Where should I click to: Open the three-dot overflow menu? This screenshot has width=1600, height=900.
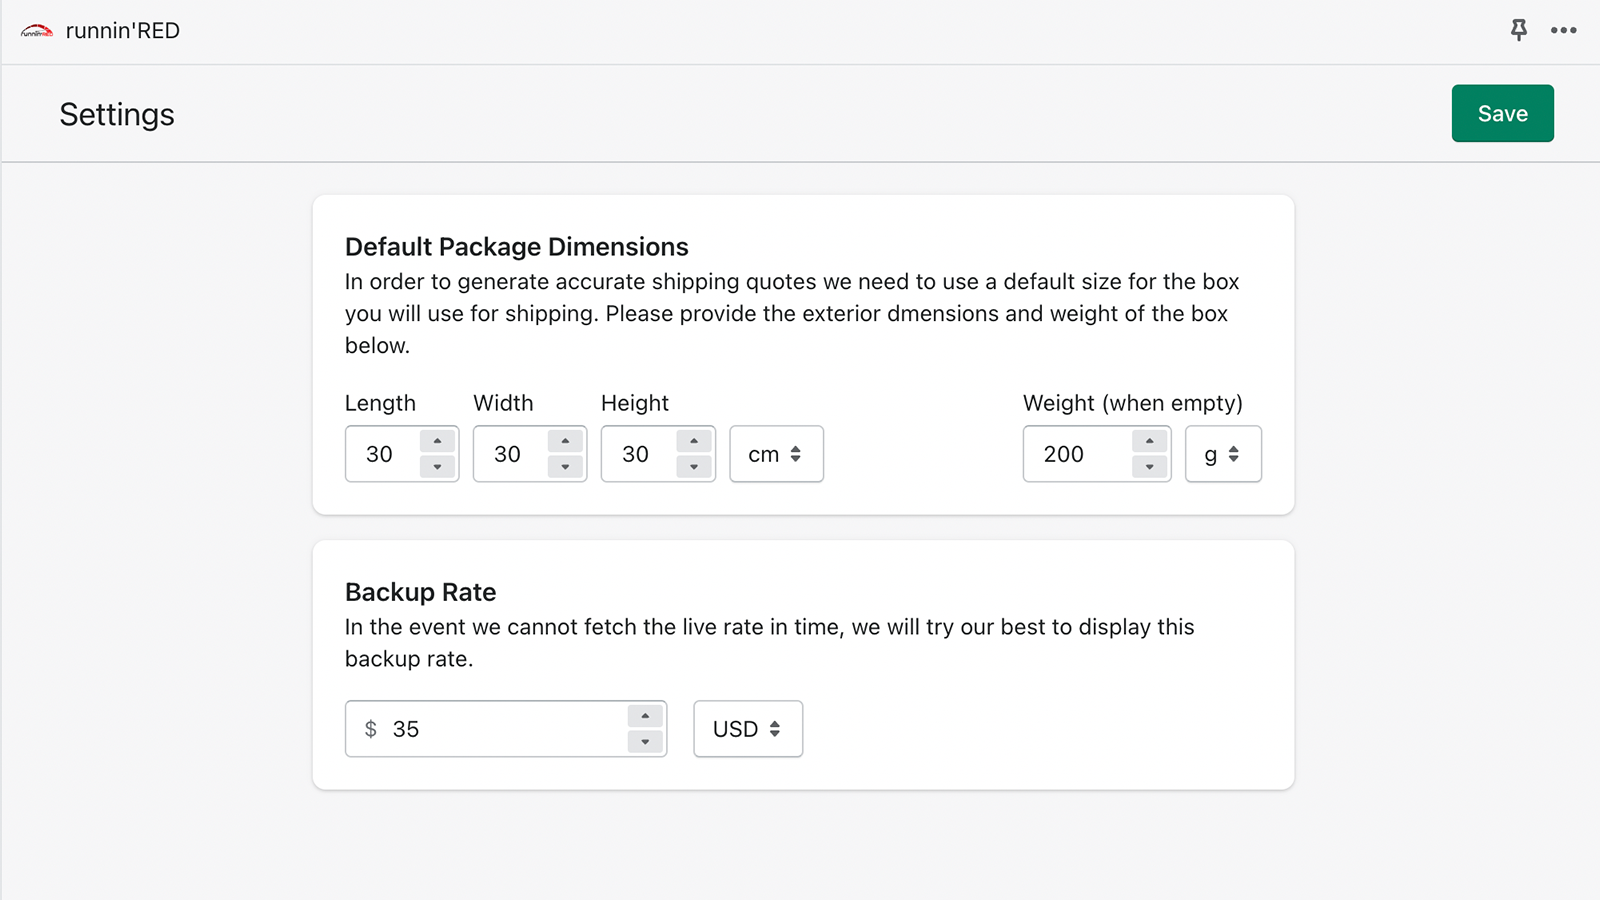(x=1562, y=31)
